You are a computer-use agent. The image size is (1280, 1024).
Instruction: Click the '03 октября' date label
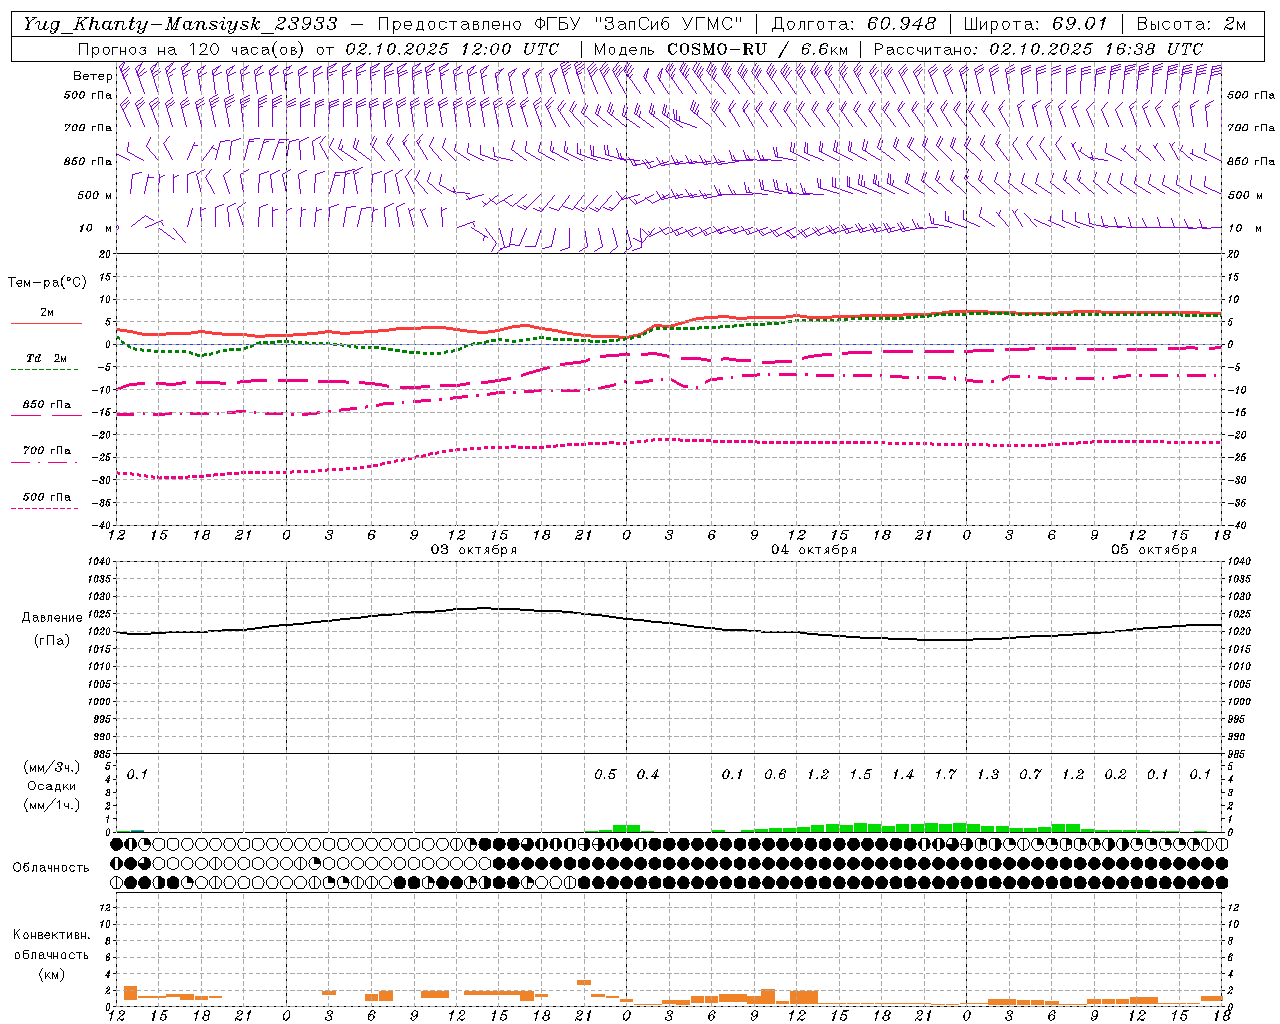(474, 550)
